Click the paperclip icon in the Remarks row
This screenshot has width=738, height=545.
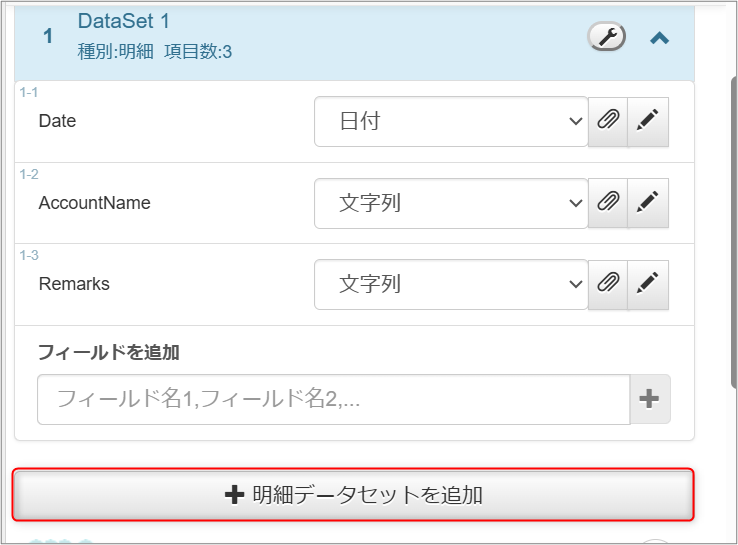pos(608,284)
